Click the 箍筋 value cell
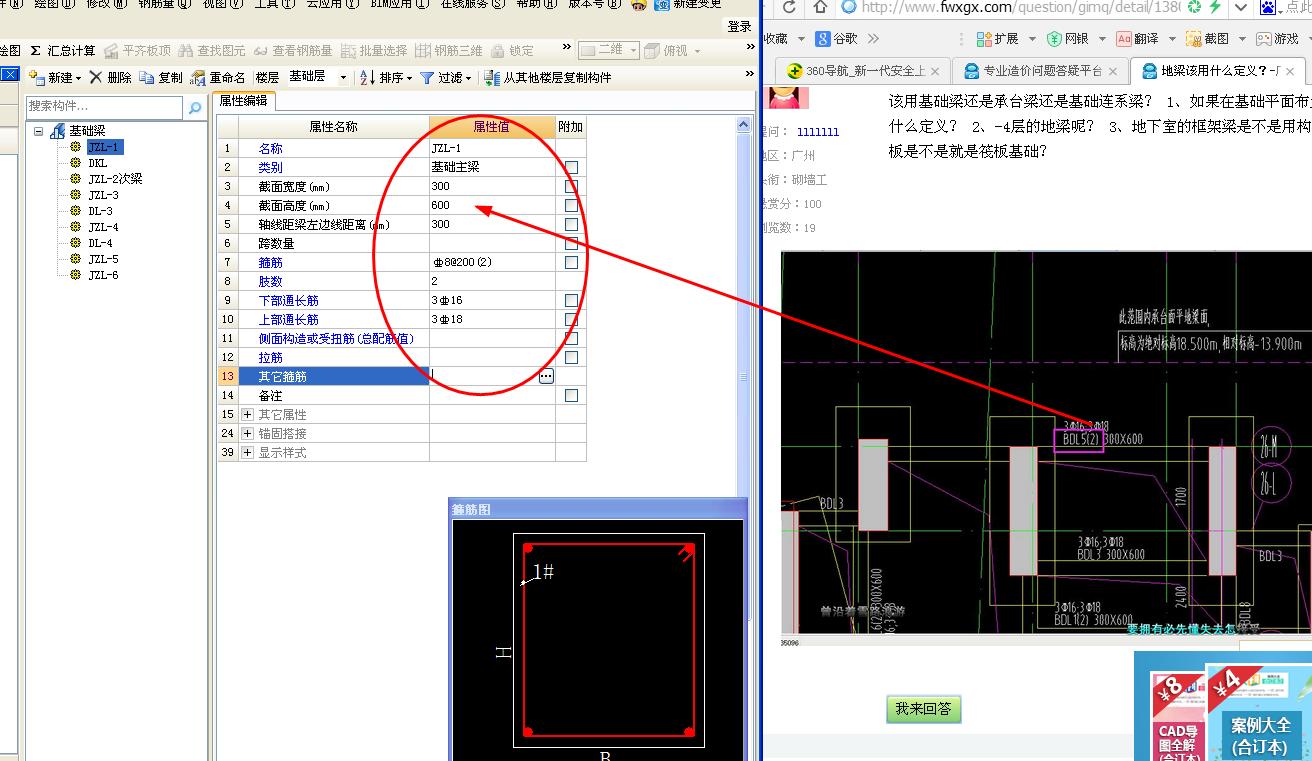Image resolution: width=1312 pixels, height=761 pixels. pos(492,262)
